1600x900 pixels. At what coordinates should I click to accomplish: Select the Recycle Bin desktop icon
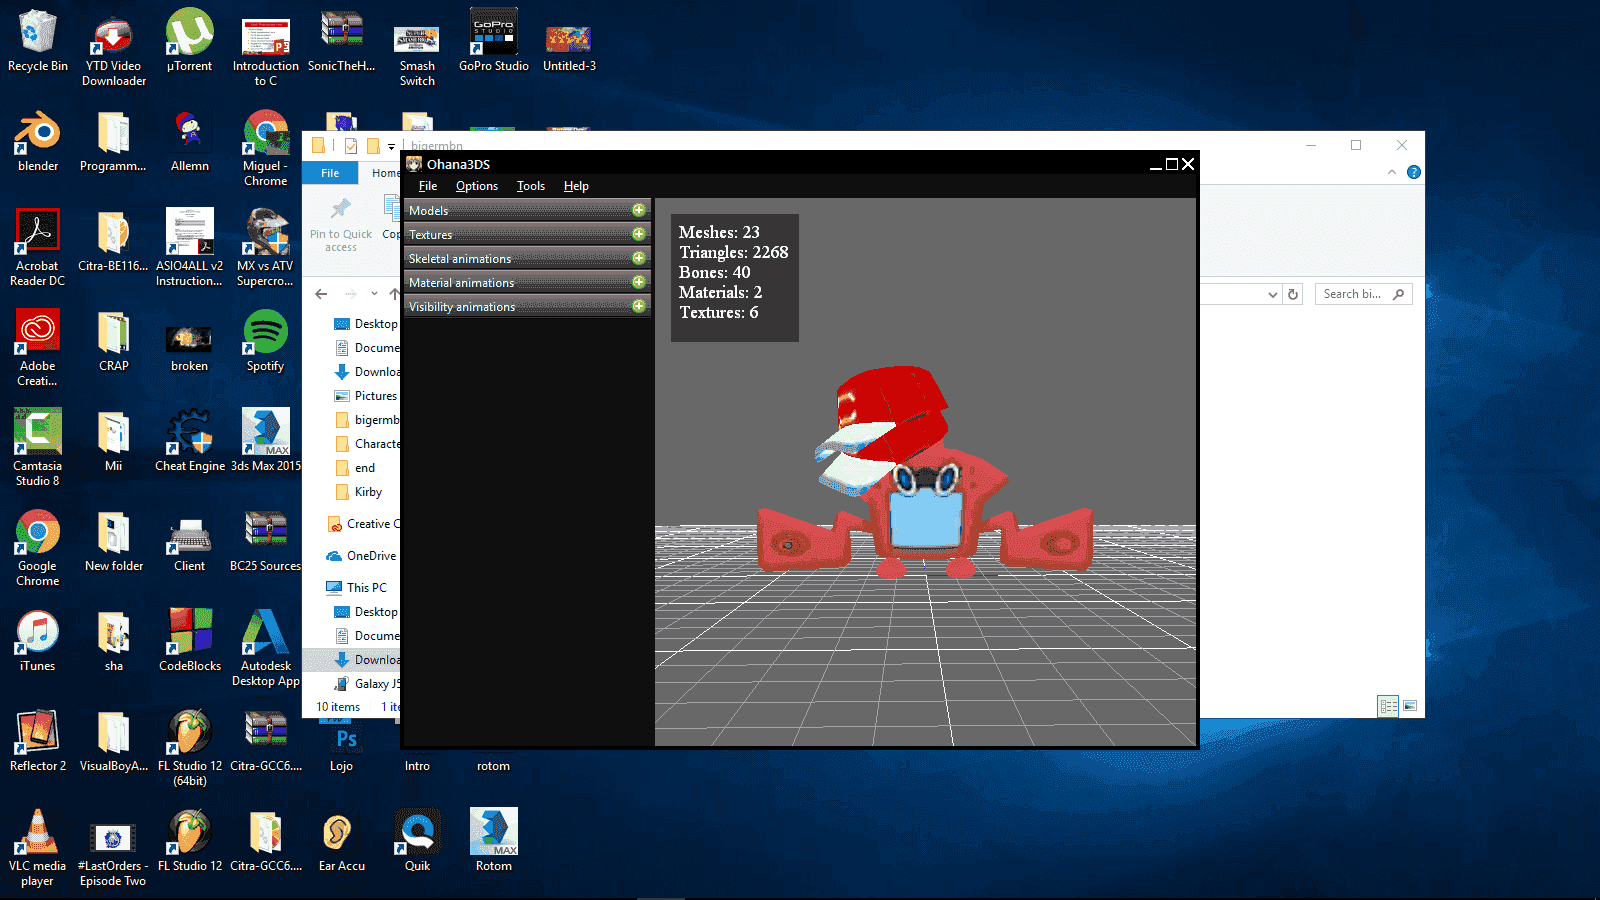[x=38, y=41]
